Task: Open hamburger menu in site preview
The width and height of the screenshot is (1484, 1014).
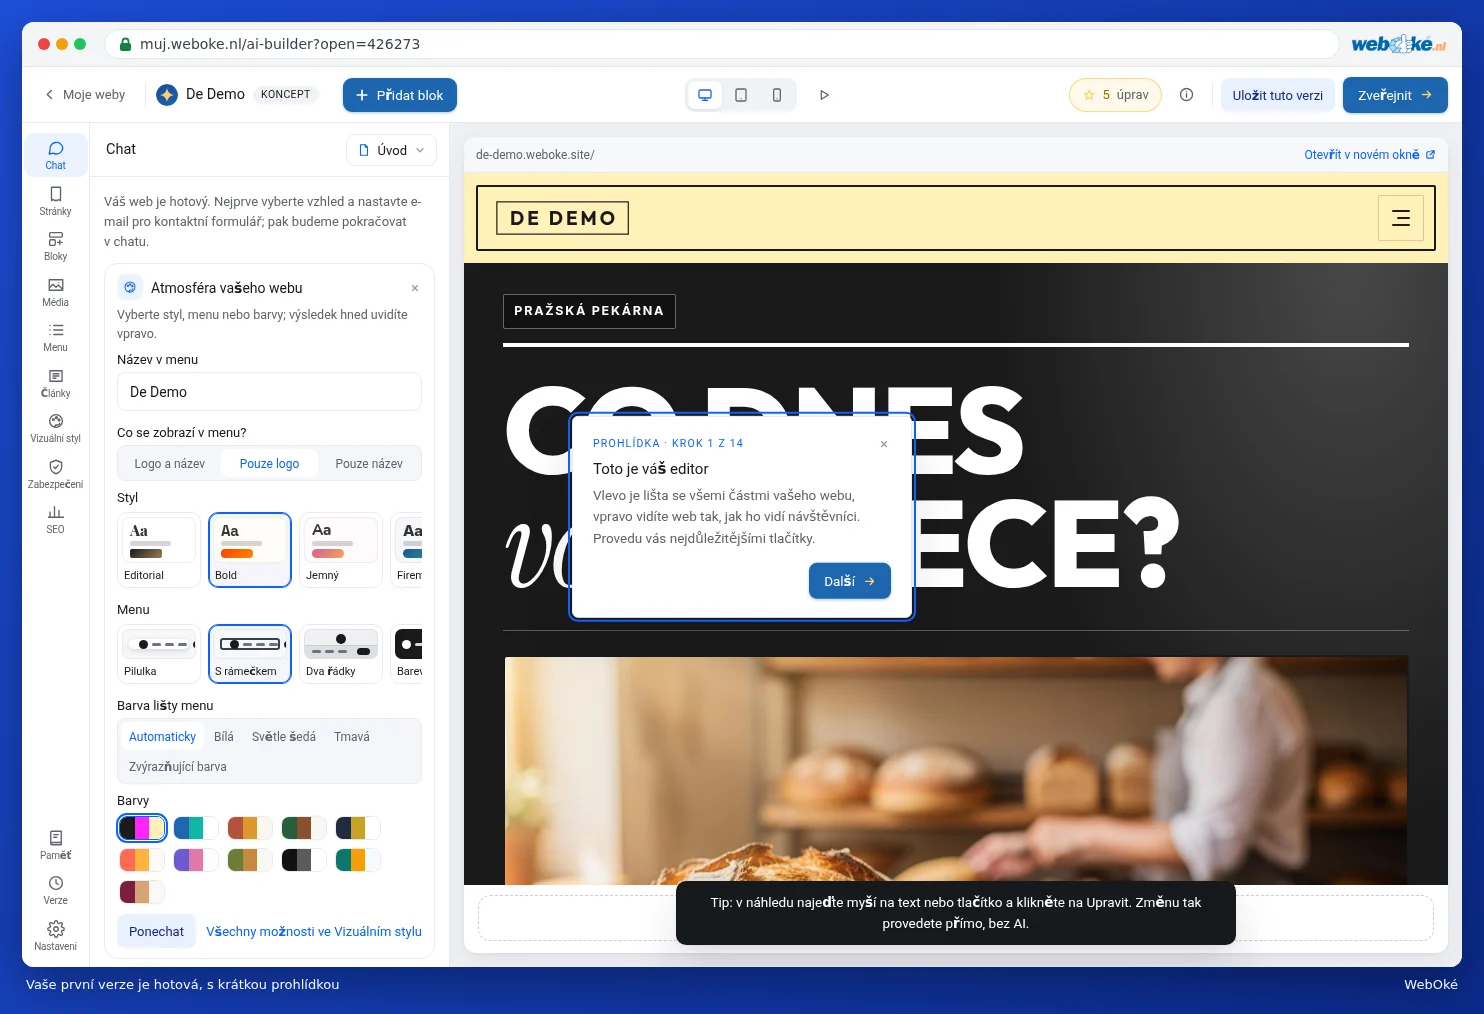Action: 1401,218
